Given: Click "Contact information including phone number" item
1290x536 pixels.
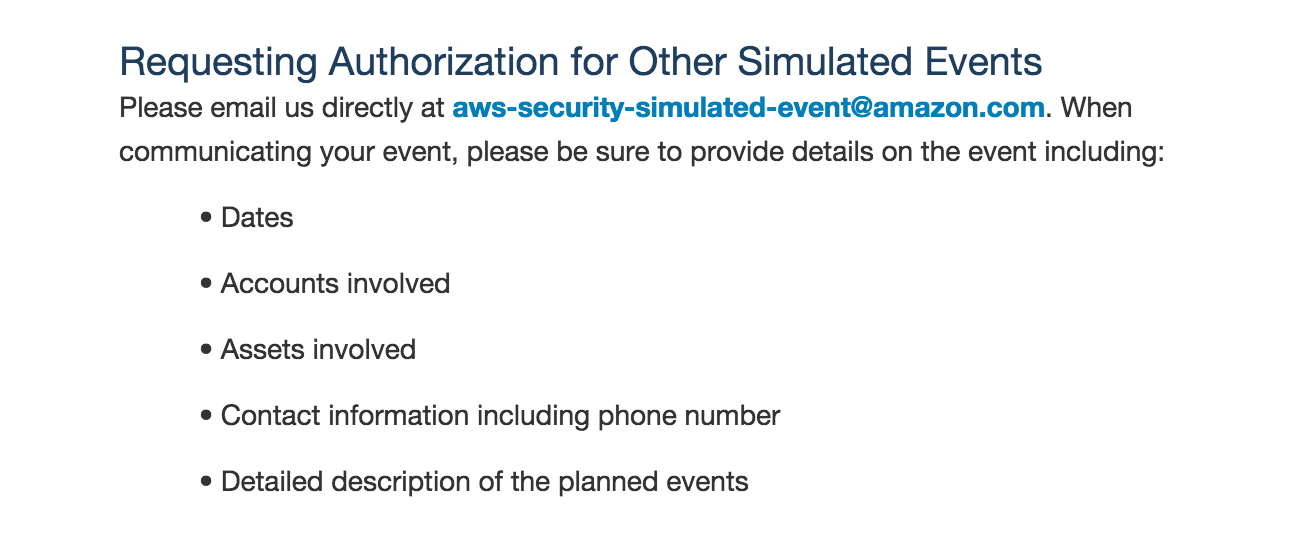Looking at the screenshot, I should coord(500,416).
